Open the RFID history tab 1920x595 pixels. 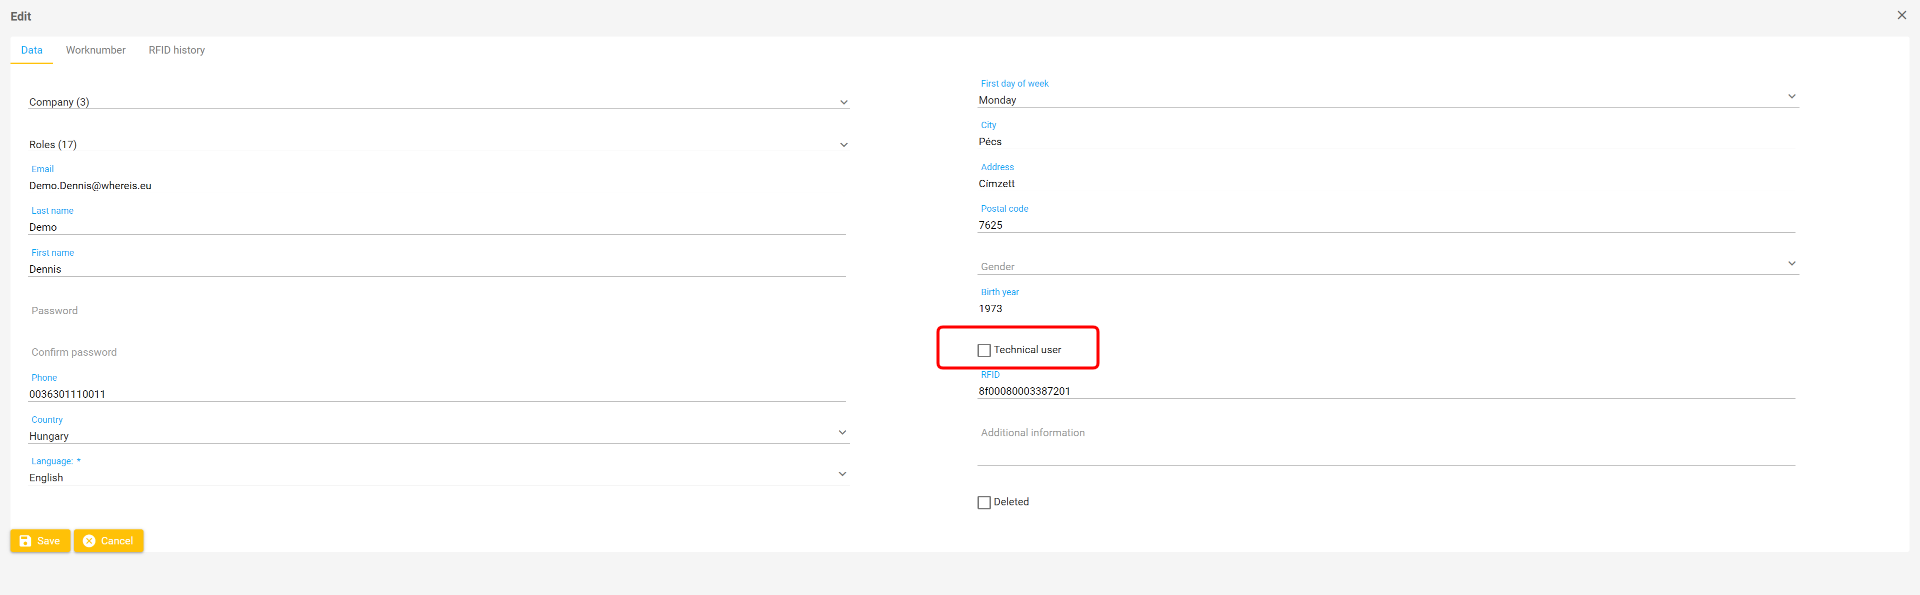click(x=177, y=50)
